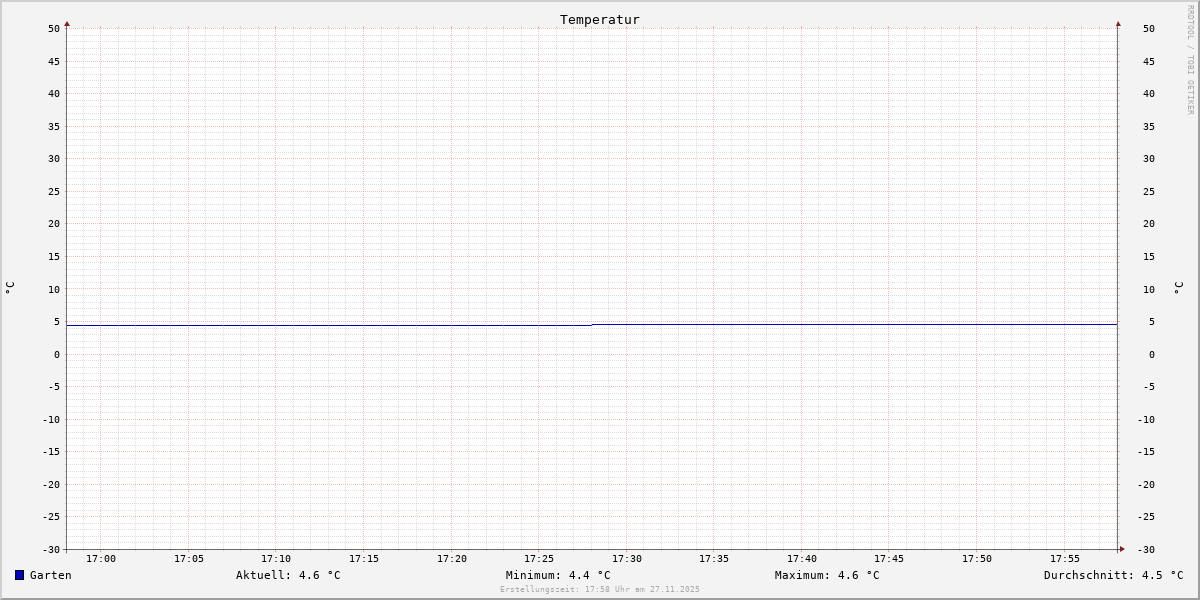Click the red arrow atop the right axis
The image size is (1200, 600).
(x=1118, y=23)
